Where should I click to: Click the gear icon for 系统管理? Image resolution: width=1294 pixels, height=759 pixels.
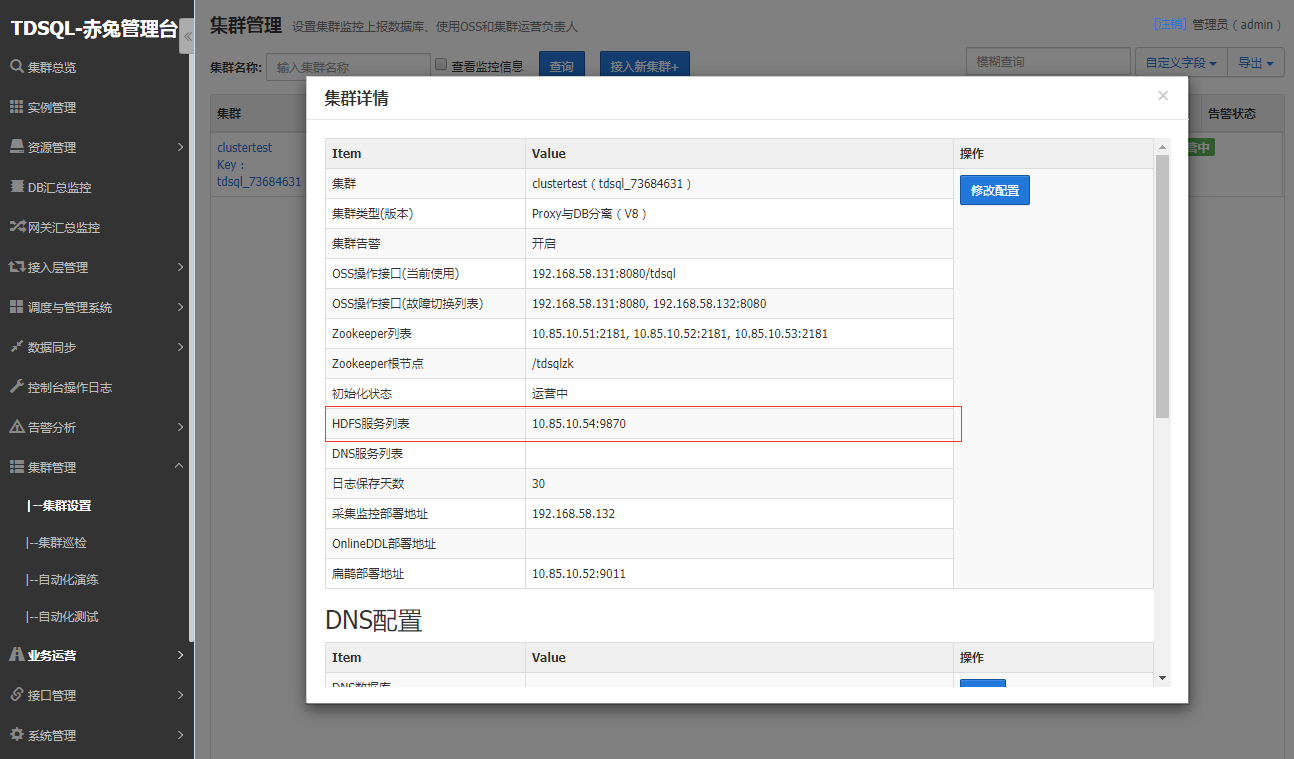(x=17, y=735)
